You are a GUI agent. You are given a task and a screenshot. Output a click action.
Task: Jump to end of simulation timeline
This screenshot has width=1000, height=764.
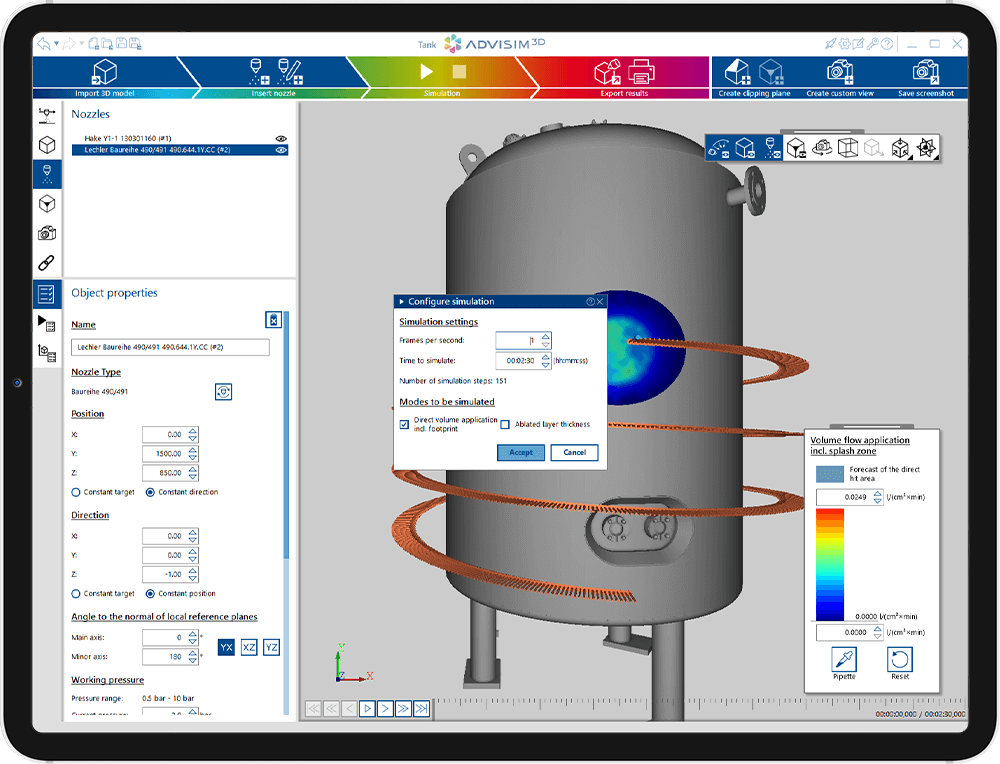(x=422, y=709)
